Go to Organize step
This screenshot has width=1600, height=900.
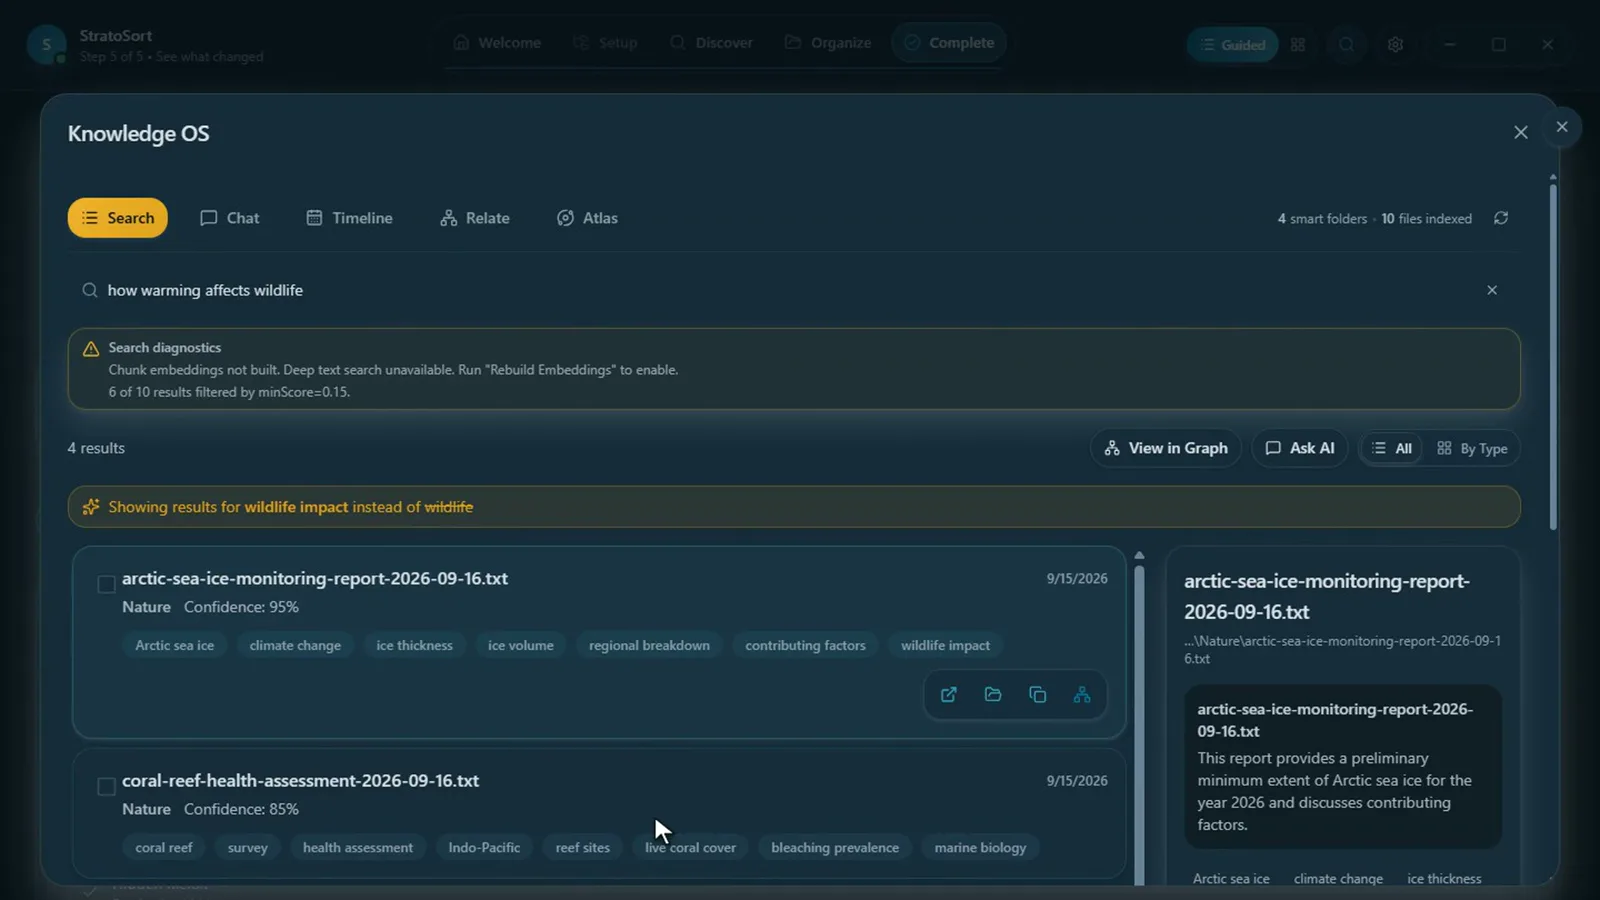tap(828, 43)
